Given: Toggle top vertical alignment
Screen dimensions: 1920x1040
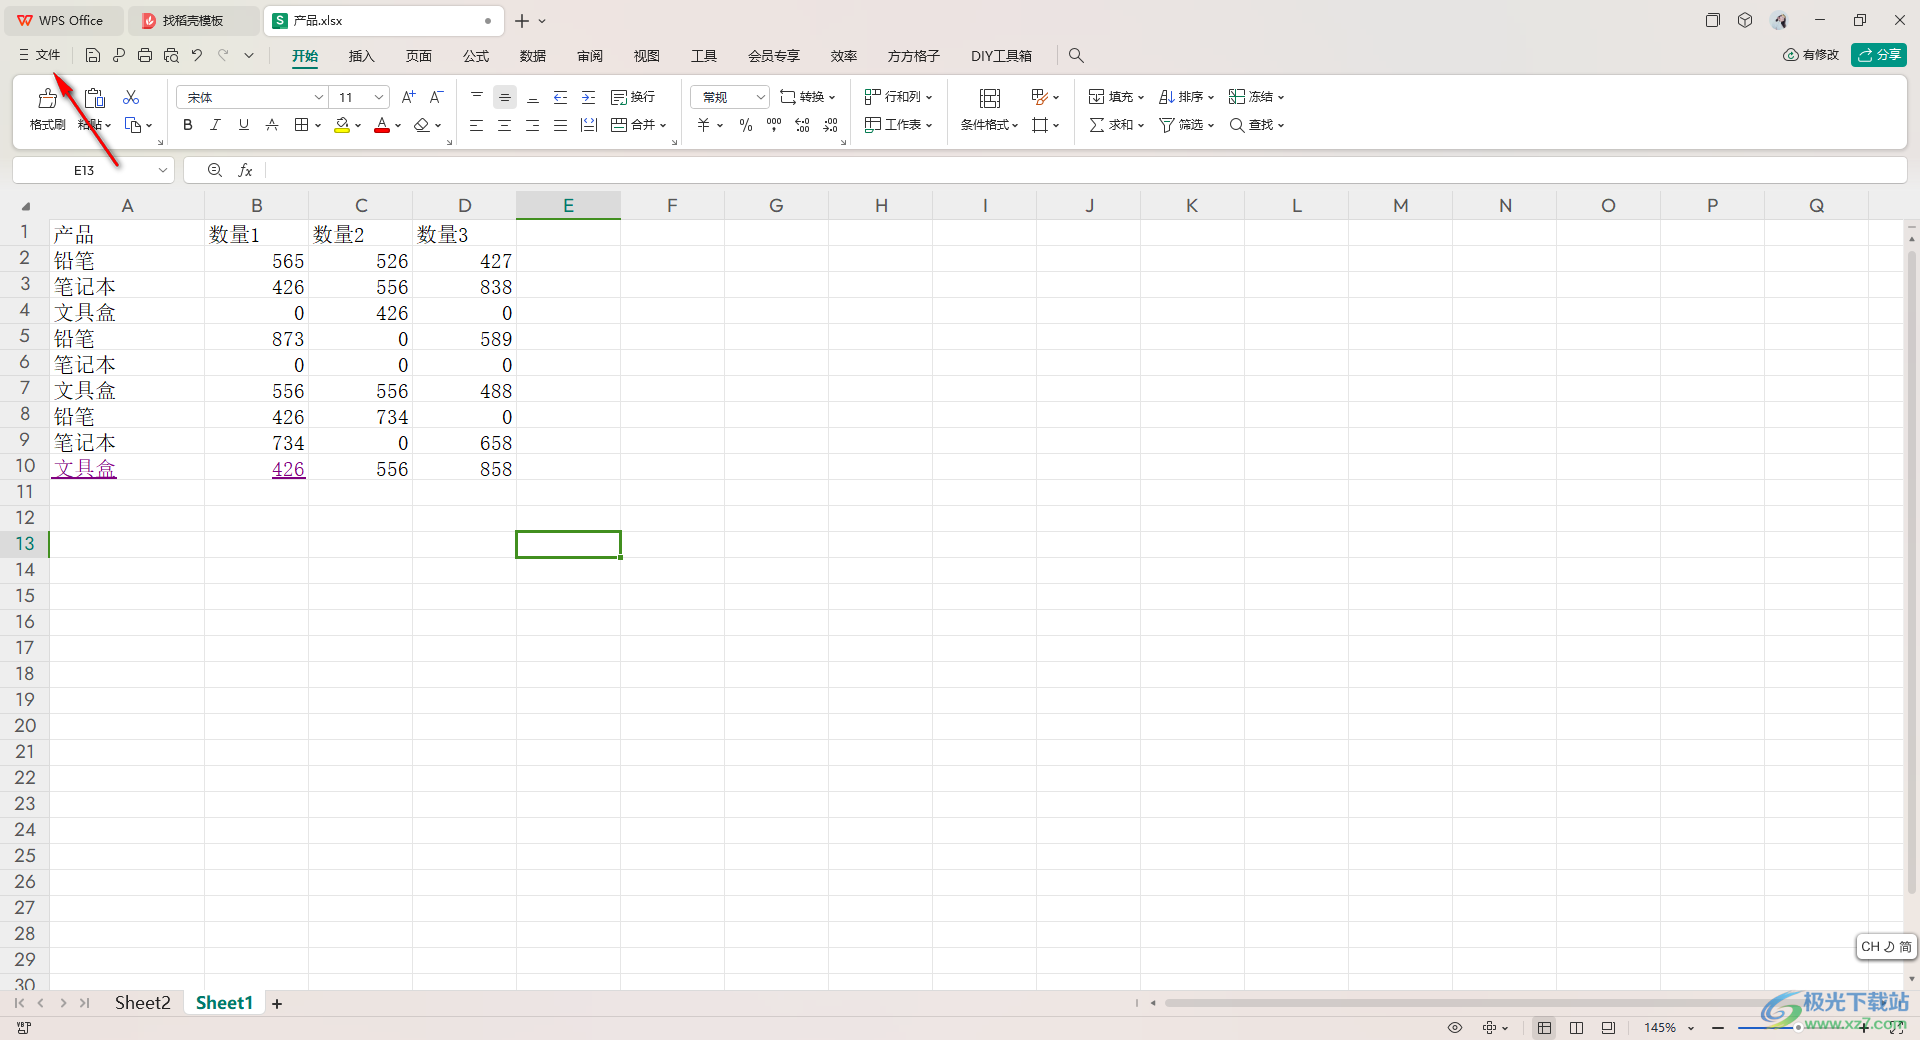Looking at the screenshot, I should coord(477,97).
